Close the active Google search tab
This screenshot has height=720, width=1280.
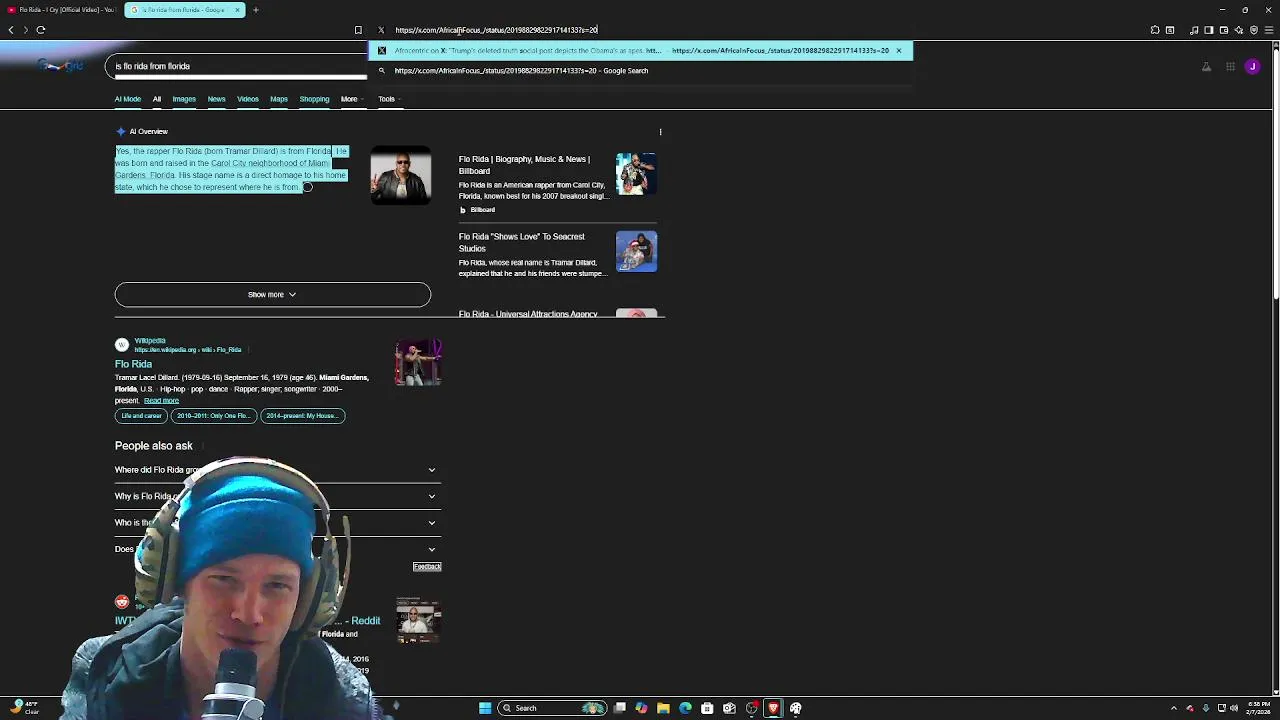pos(238,10)
